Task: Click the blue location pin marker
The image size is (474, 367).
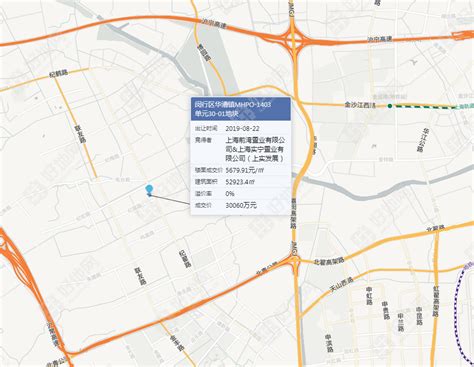Action: [x=149, y=189]
